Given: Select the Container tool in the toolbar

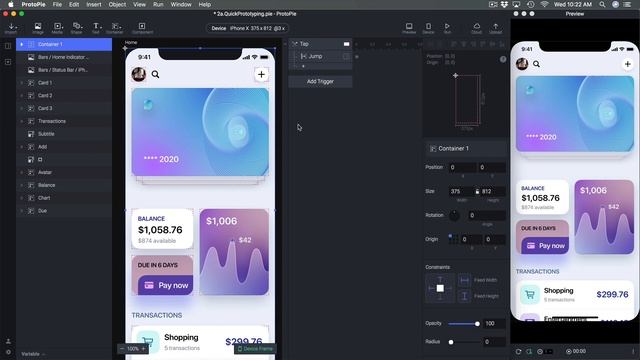Looking at the screenshot, I should click(115, 28).
